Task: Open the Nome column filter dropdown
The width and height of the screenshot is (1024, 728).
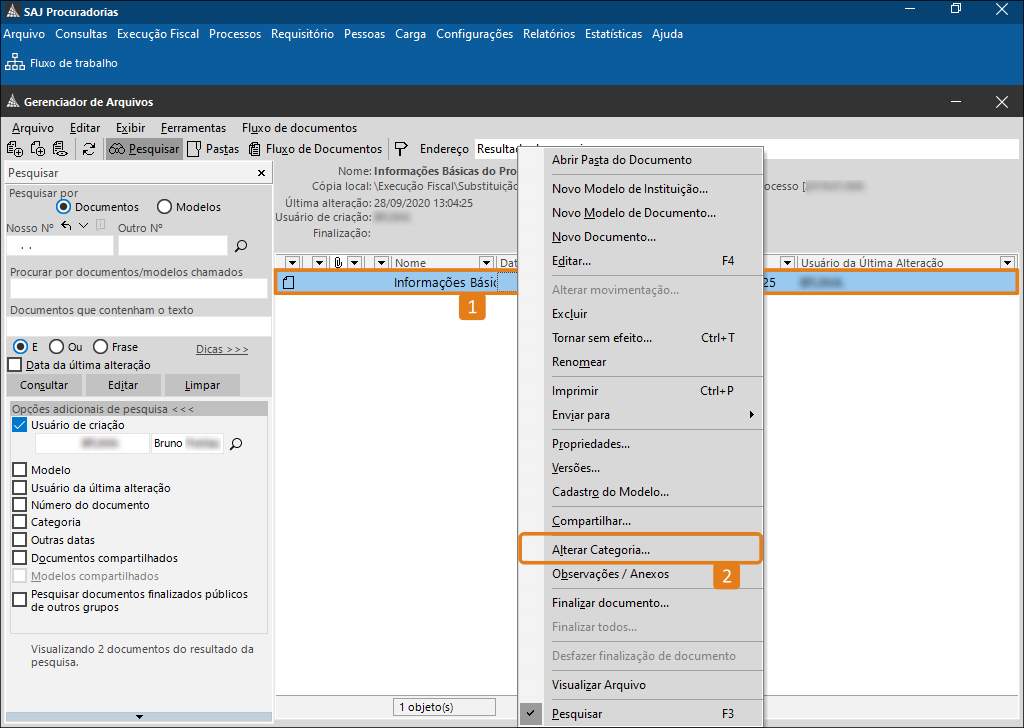Action: coord(383,263)
